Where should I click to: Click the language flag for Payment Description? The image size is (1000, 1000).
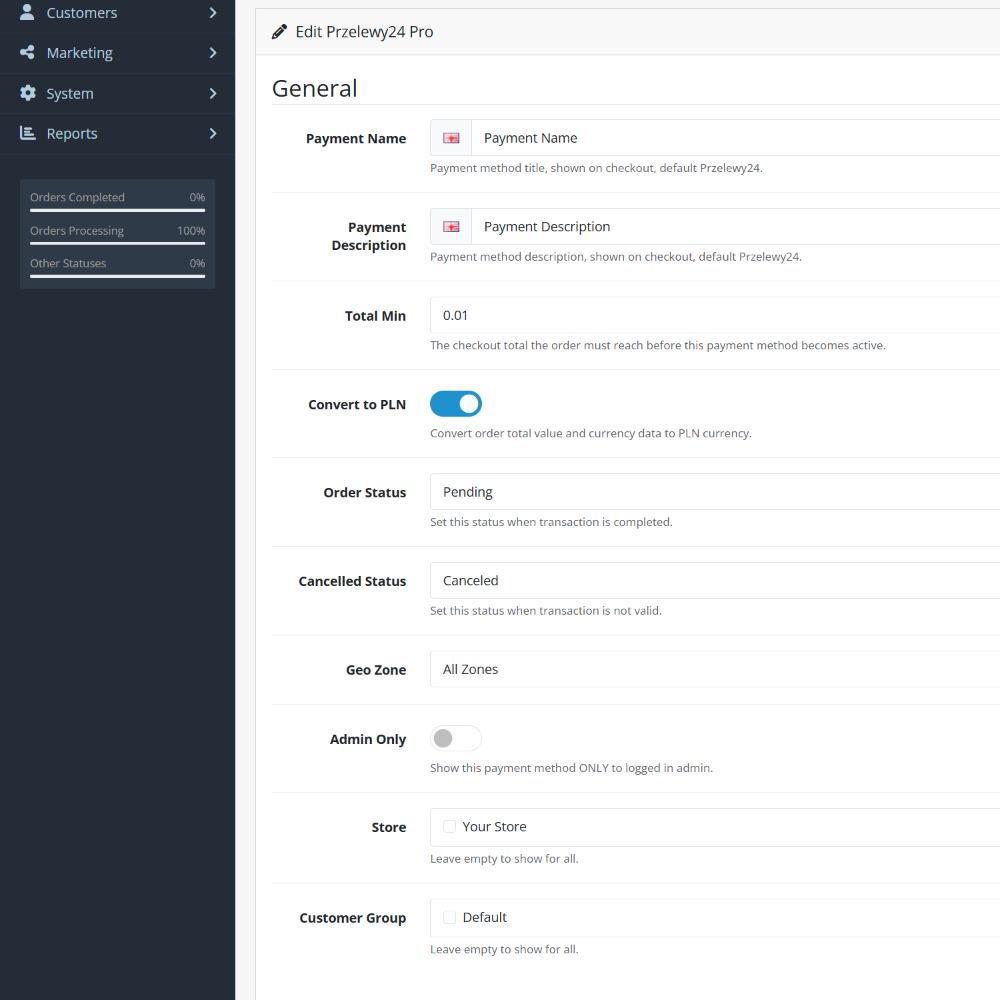451,226
